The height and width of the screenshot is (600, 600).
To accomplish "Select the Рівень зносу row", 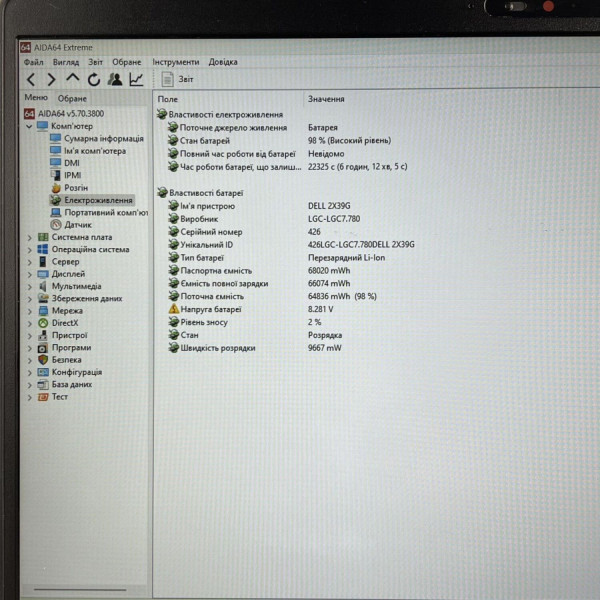I will (x=245, y=322).
